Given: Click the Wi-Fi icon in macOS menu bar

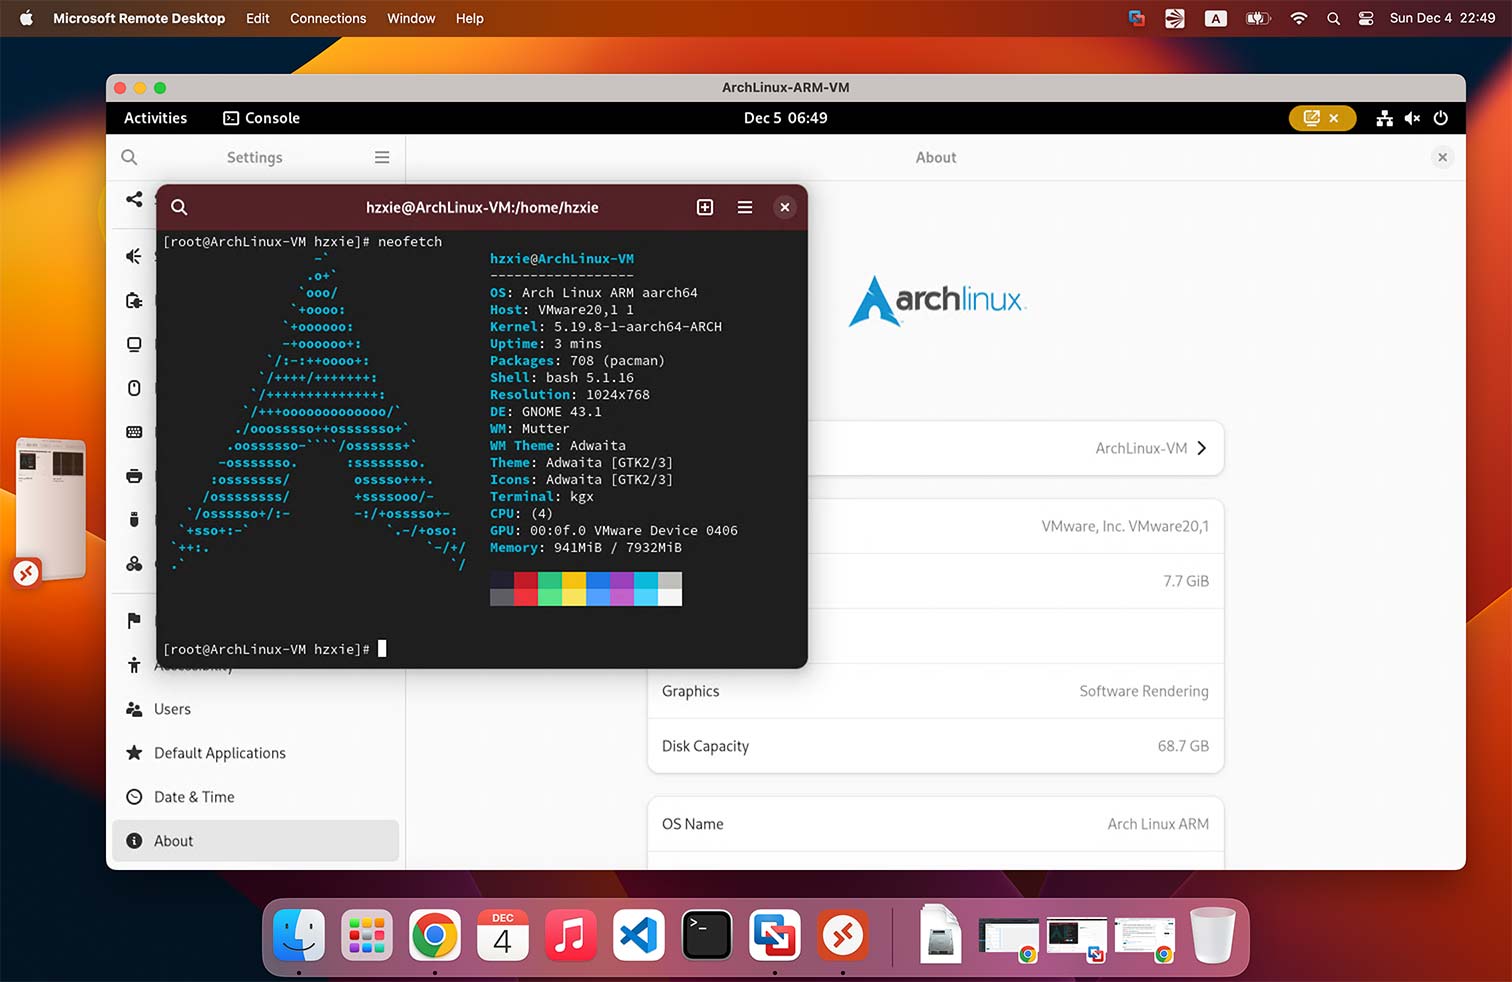Looking at the screenshot, I should [x=1299, y=18].
